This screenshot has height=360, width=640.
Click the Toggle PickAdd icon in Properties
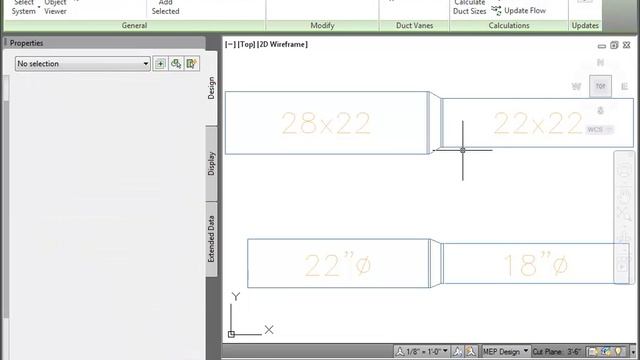click(x=160, y=64)
